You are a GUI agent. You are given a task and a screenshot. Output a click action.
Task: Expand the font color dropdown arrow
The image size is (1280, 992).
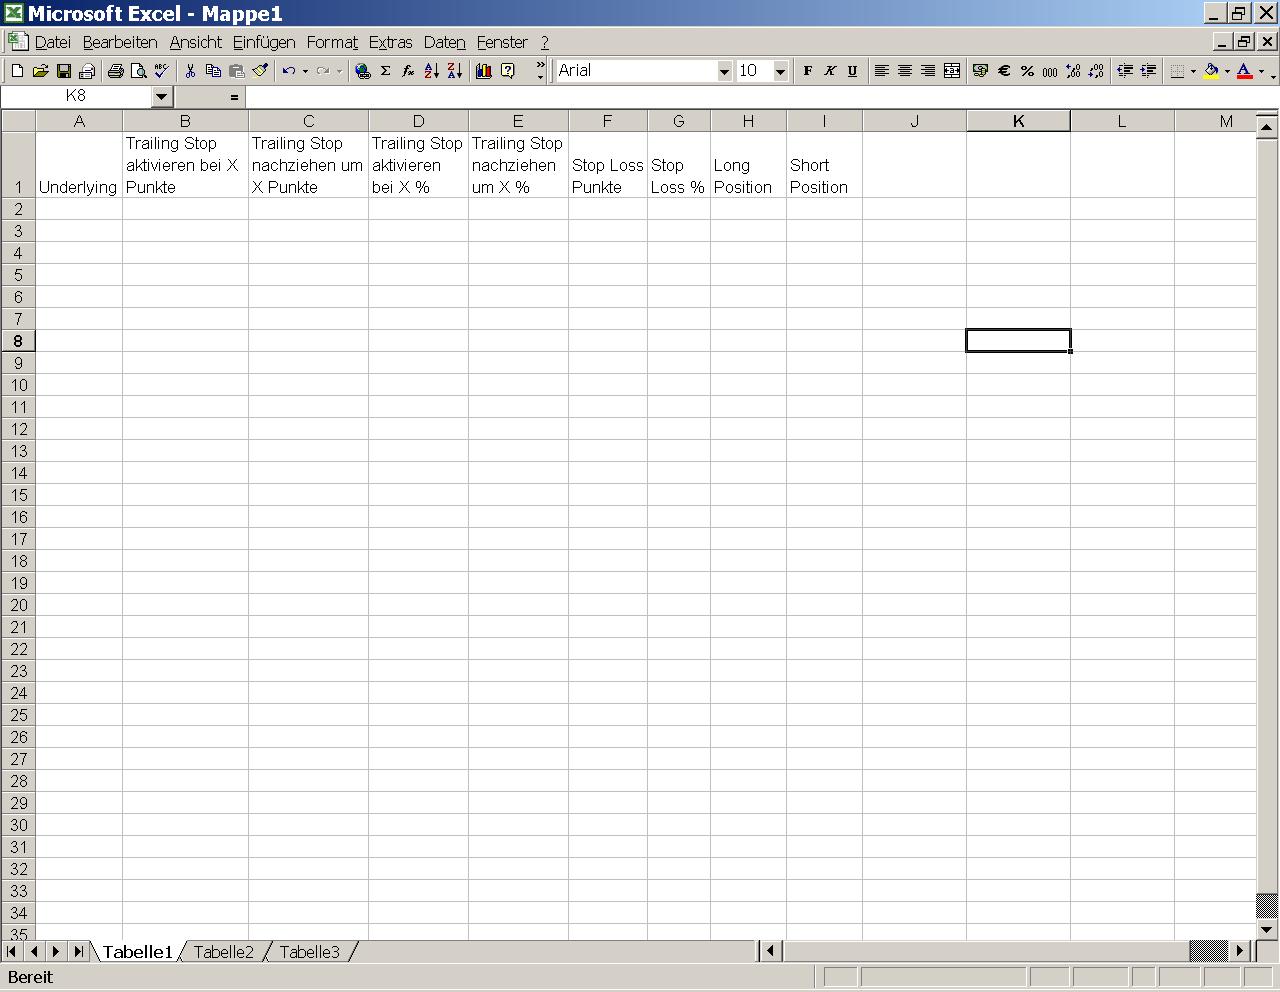(1261, 71)
